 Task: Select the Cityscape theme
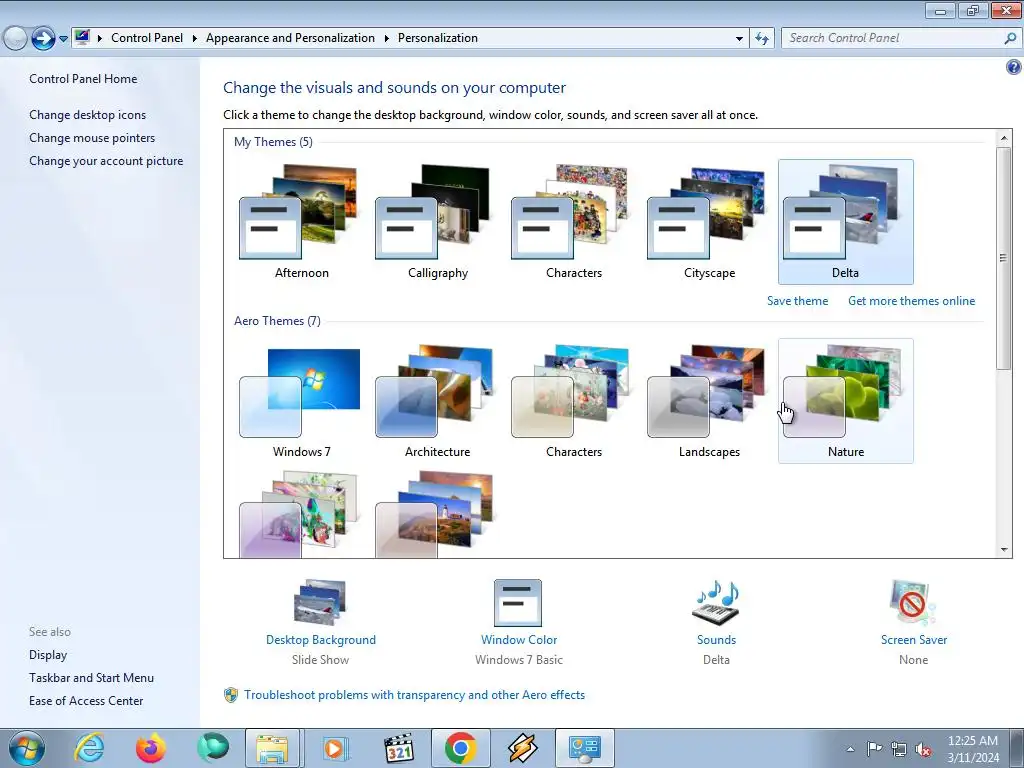pos(709,222)
